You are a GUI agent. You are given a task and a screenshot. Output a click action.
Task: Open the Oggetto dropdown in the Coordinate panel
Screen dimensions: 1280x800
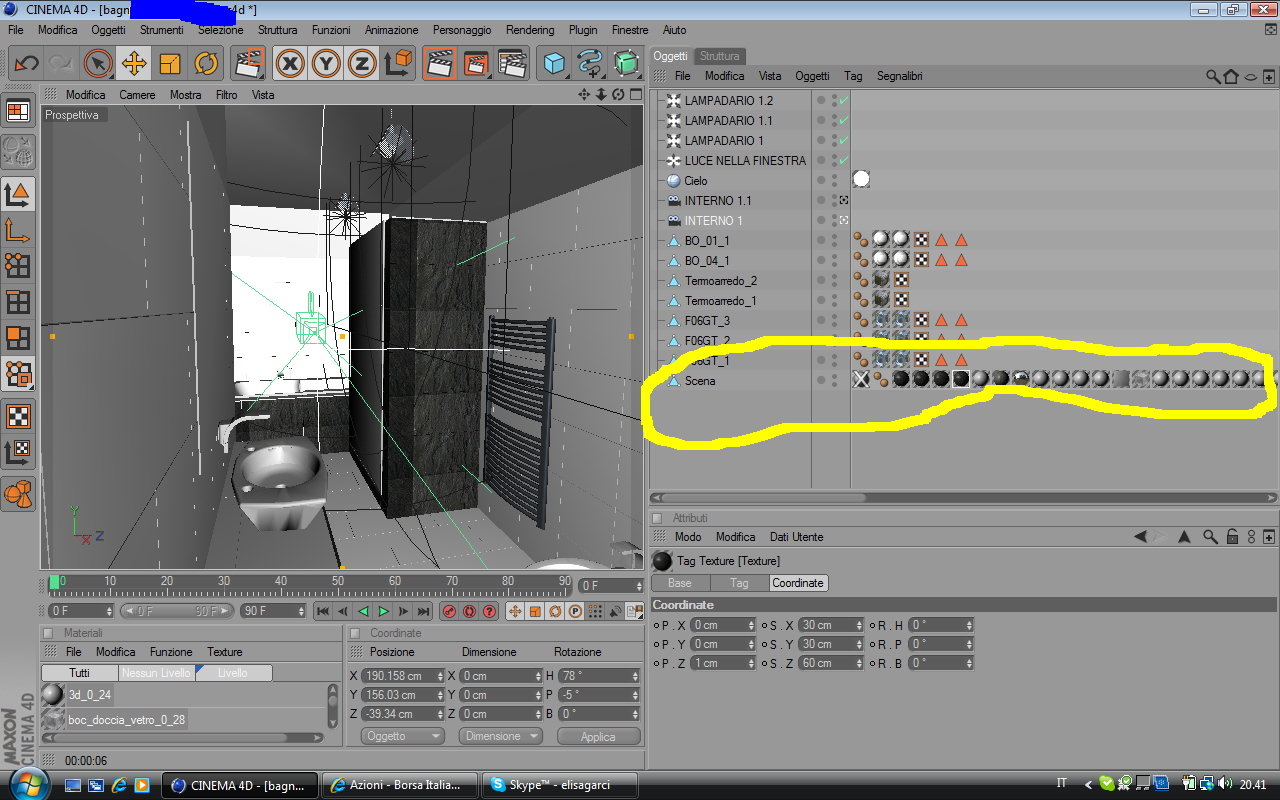point(401,736)
